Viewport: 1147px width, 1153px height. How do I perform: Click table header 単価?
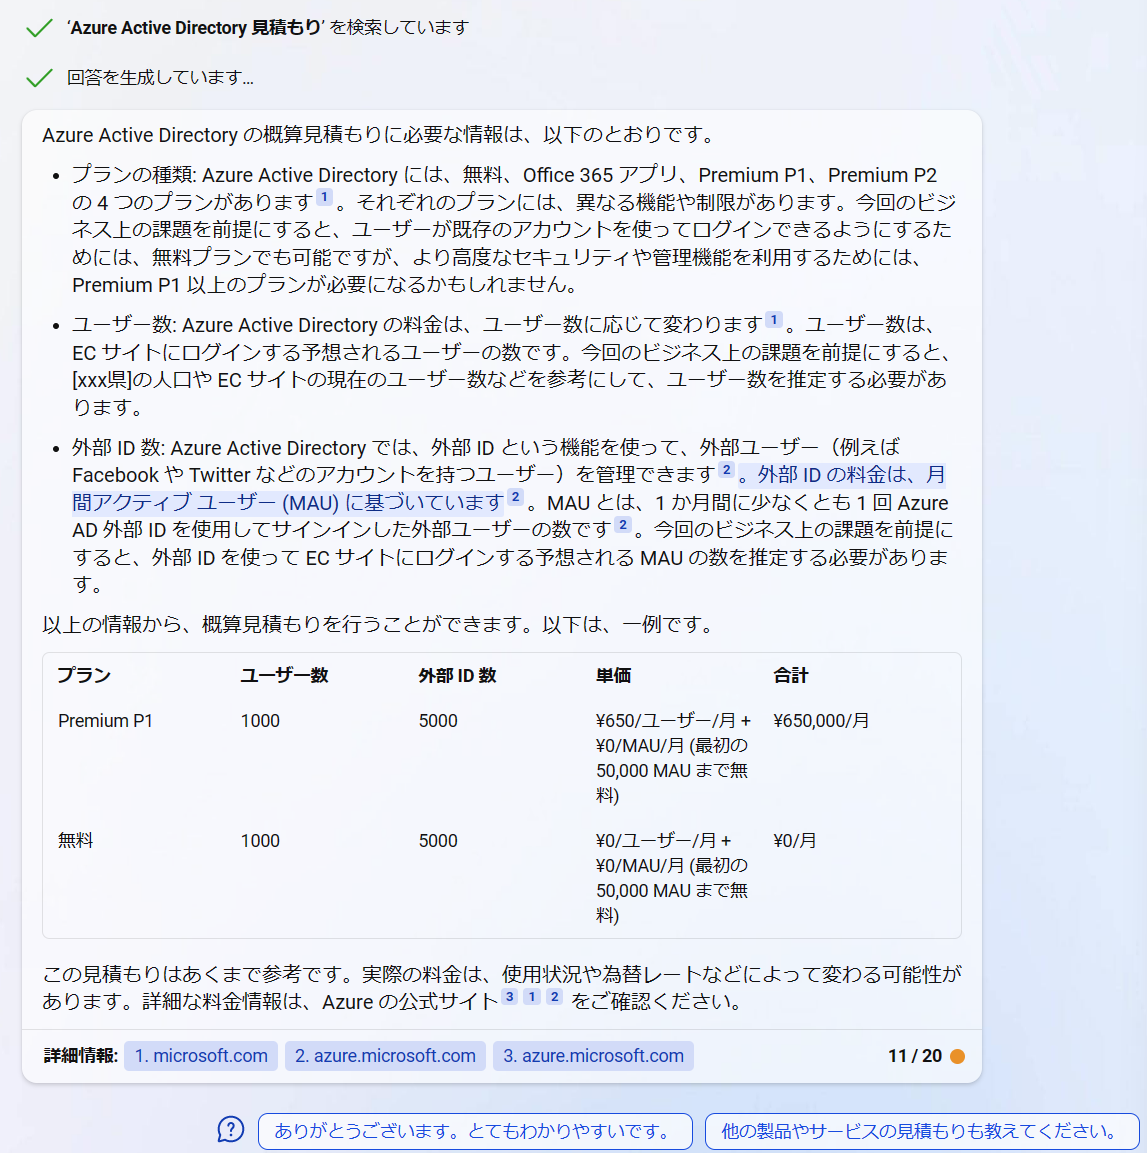click(613, 675)
